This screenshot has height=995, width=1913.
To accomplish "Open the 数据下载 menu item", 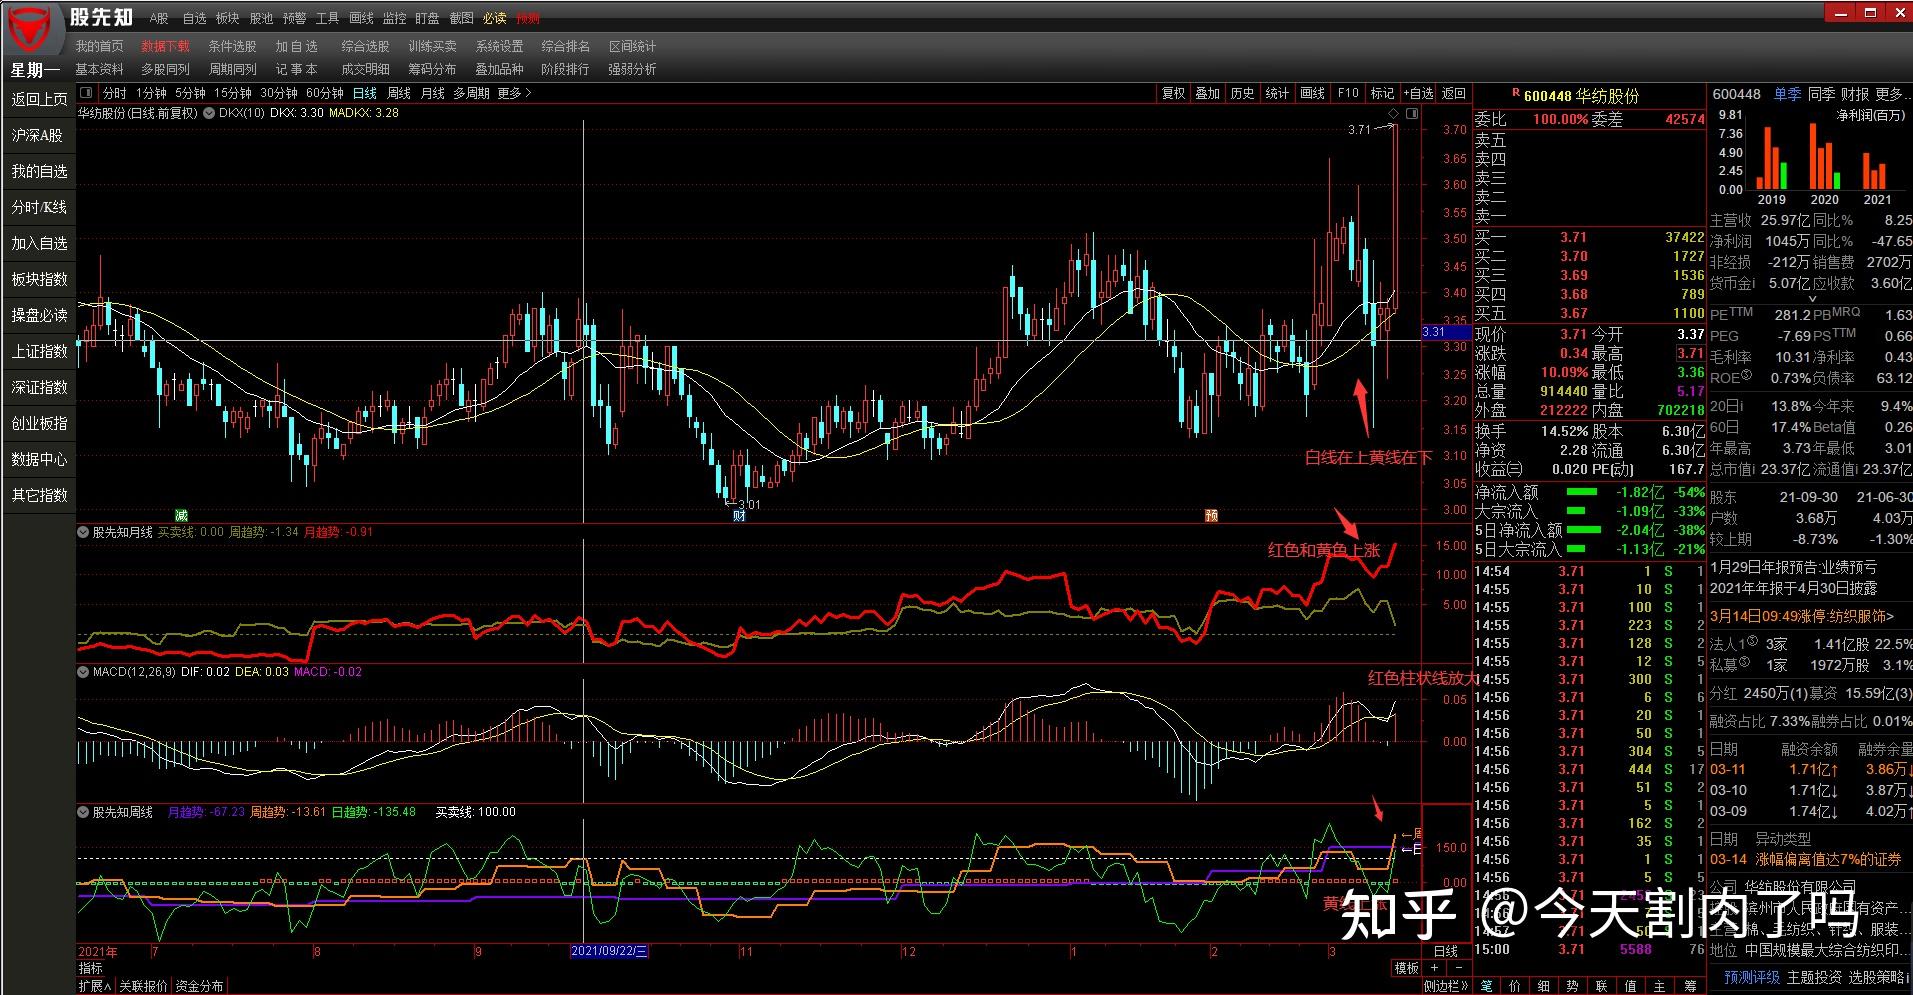I will (x=165, y=46).
